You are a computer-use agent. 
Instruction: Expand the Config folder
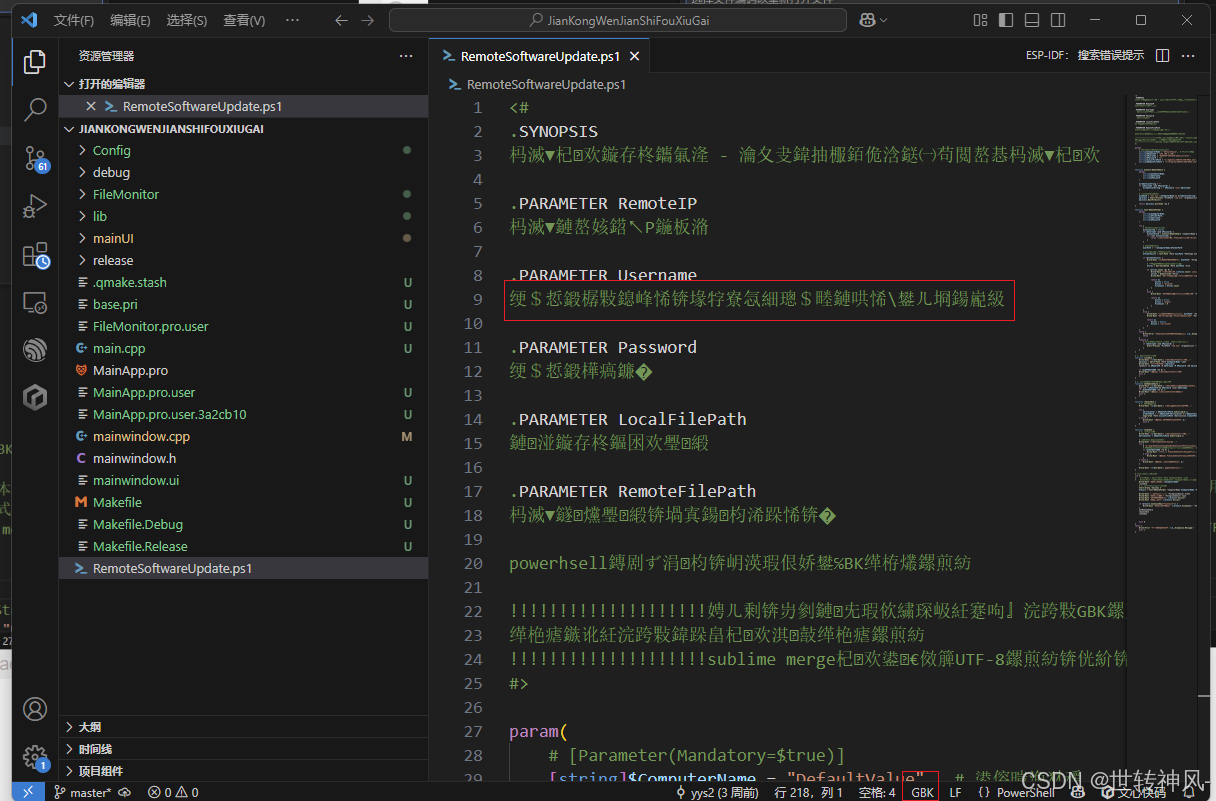(243, 150)
